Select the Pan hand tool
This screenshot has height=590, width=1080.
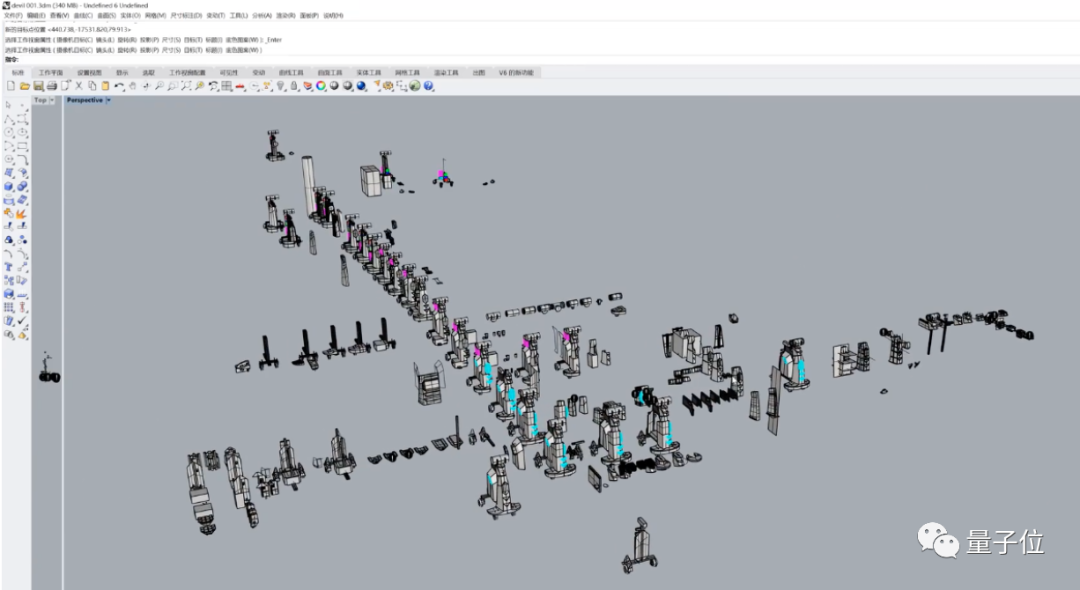coord(132,86)
